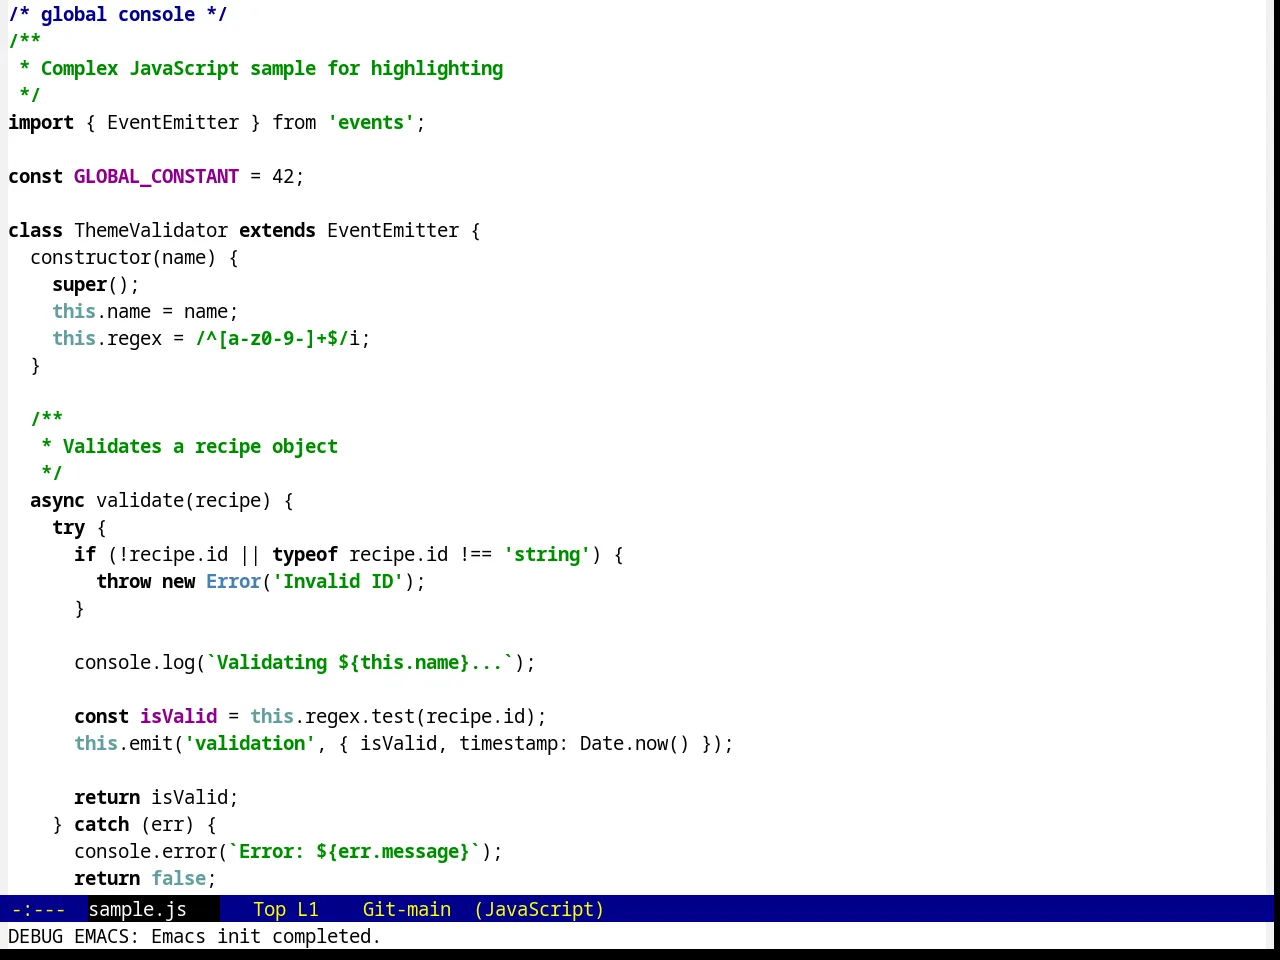Click the 'import' keyword

41,122
